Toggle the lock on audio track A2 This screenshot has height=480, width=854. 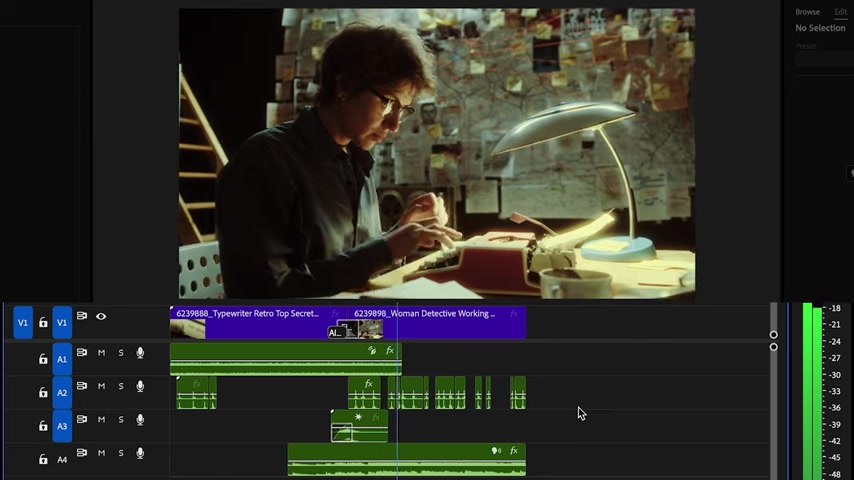pyautogui.click(x=43, y=392)
